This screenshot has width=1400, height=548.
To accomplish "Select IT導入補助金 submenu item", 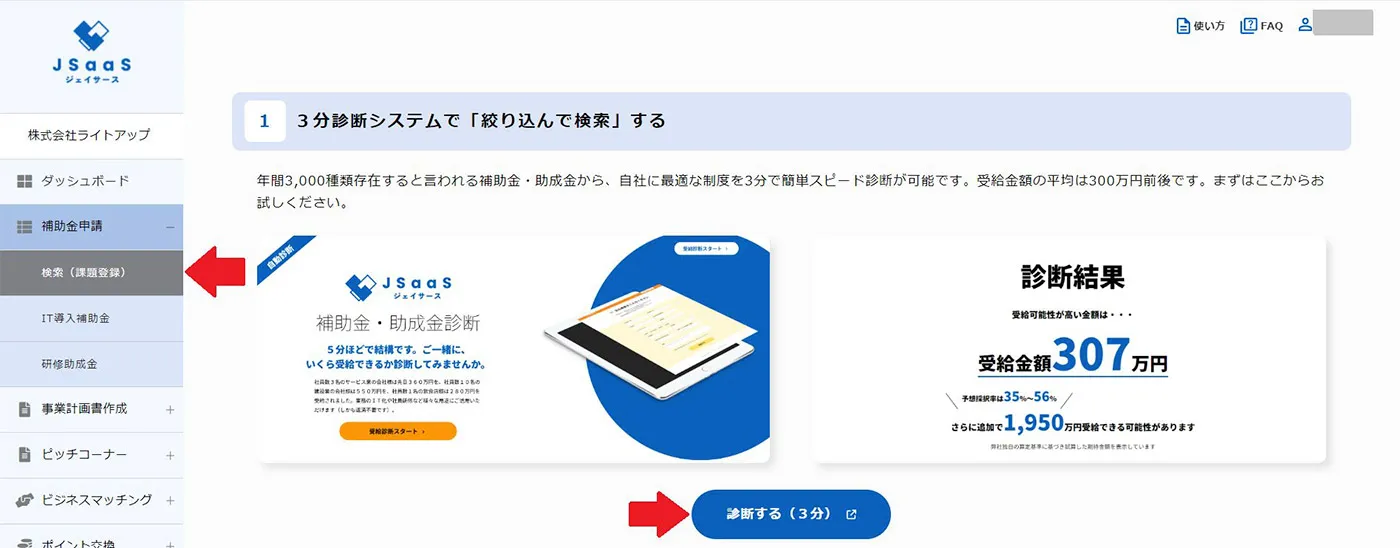I will pyautogui.click(x=91, y=319).
